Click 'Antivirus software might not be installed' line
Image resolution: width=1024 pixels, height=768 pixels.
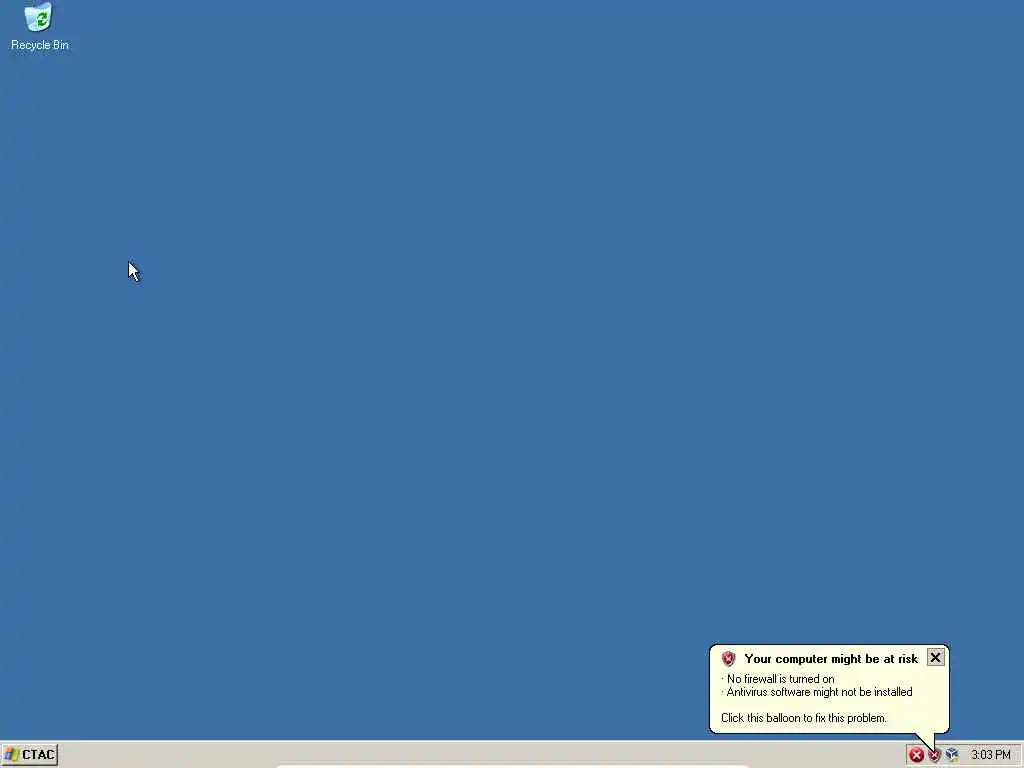[819, 692]
